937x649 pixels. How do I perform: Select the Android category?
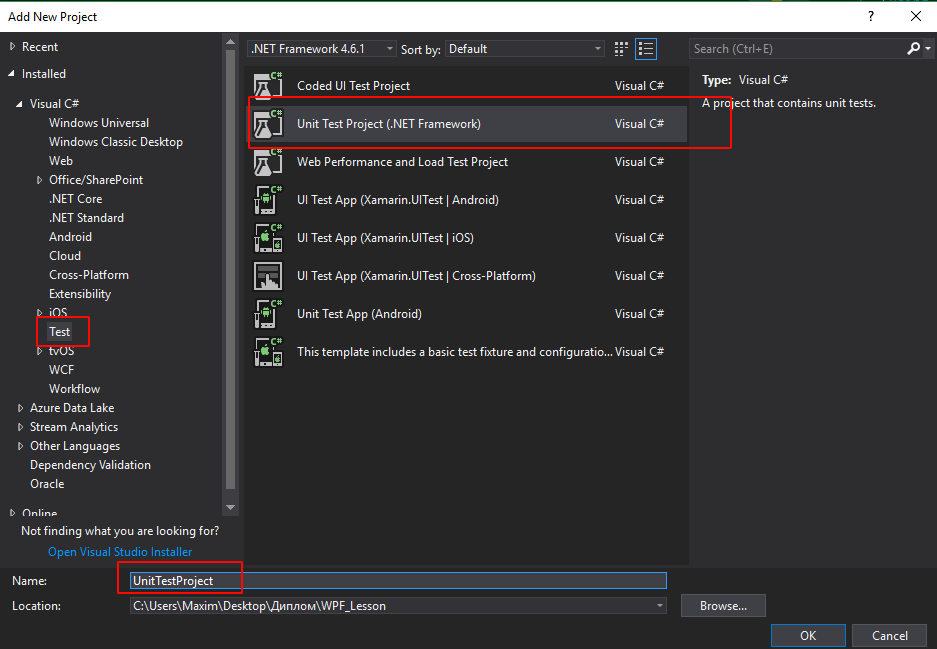click(71, 237)
